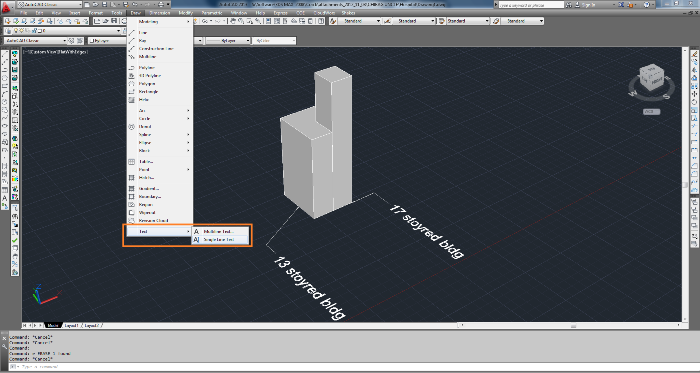
Task: Choose Multiline Text from the Text submenu
Action: 220,232
